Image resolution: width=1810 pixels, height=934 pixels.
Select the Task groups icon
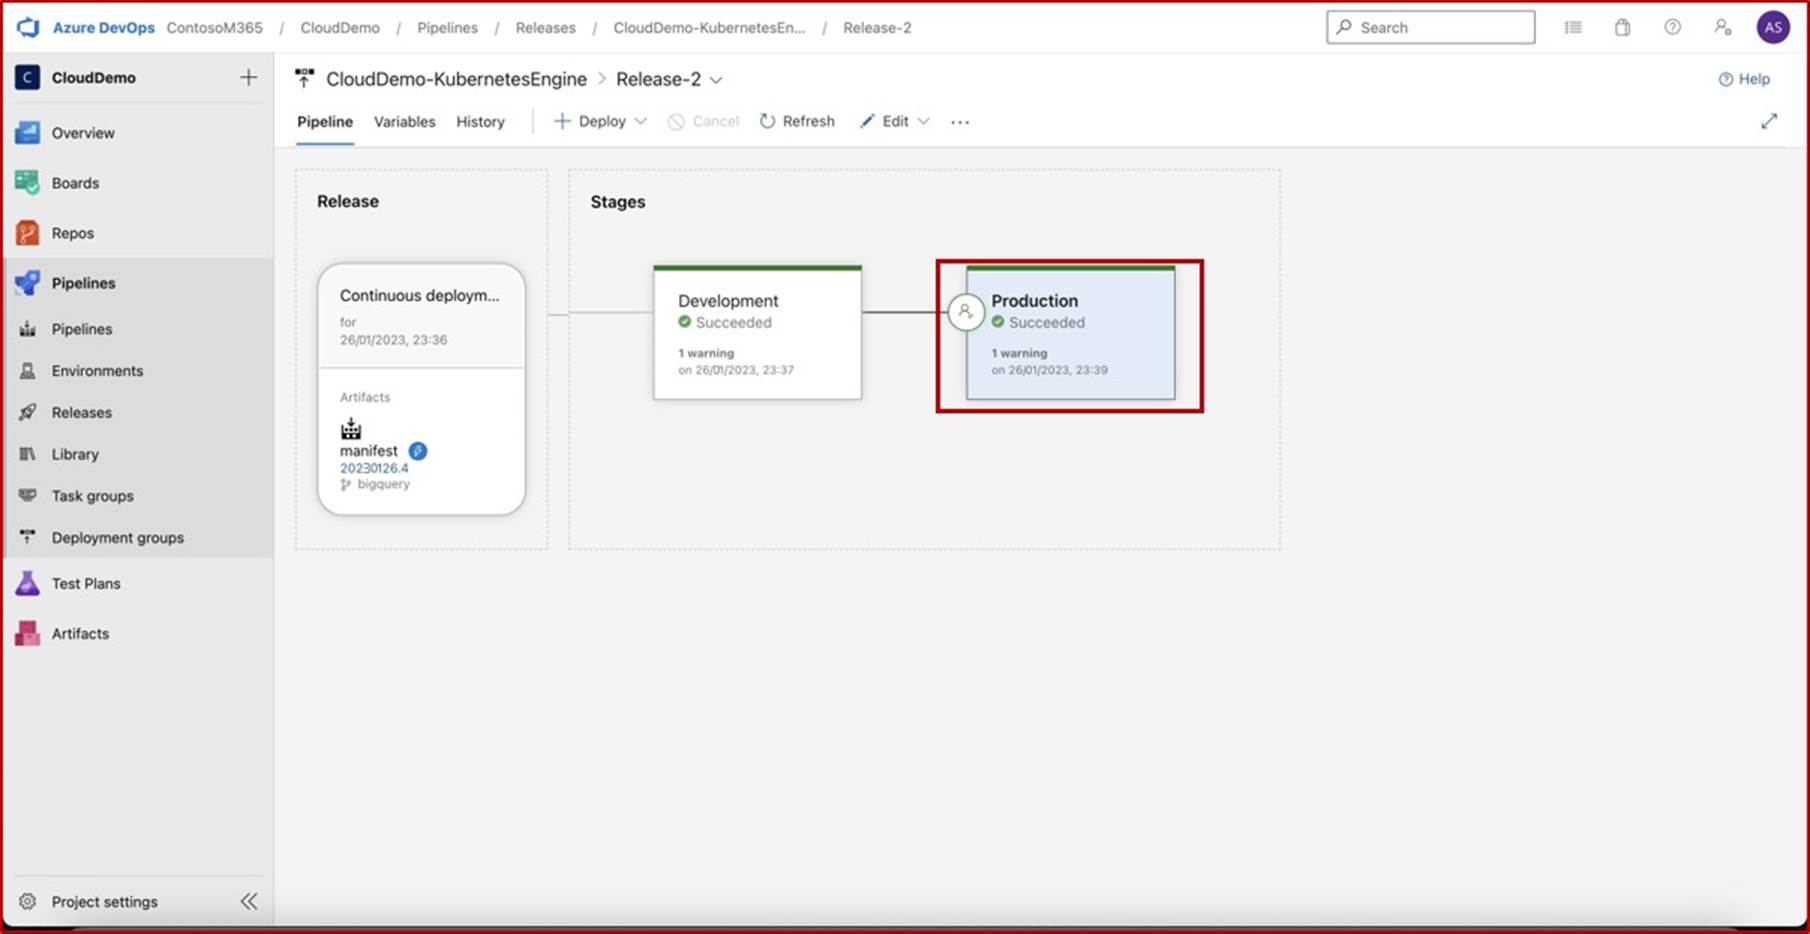28,495
